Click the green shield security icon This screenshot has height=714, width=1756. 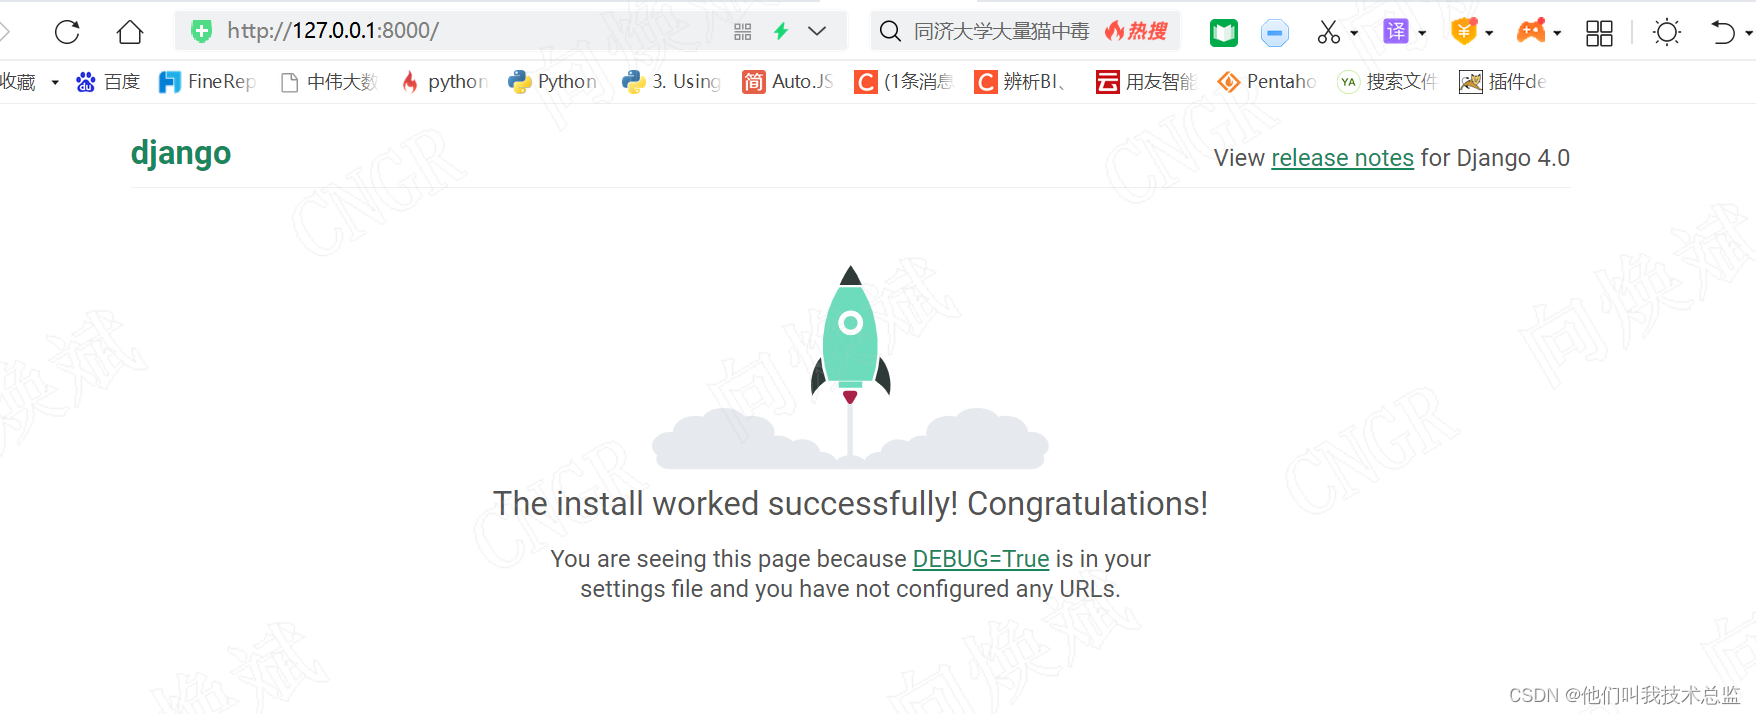tap(201, 31)
